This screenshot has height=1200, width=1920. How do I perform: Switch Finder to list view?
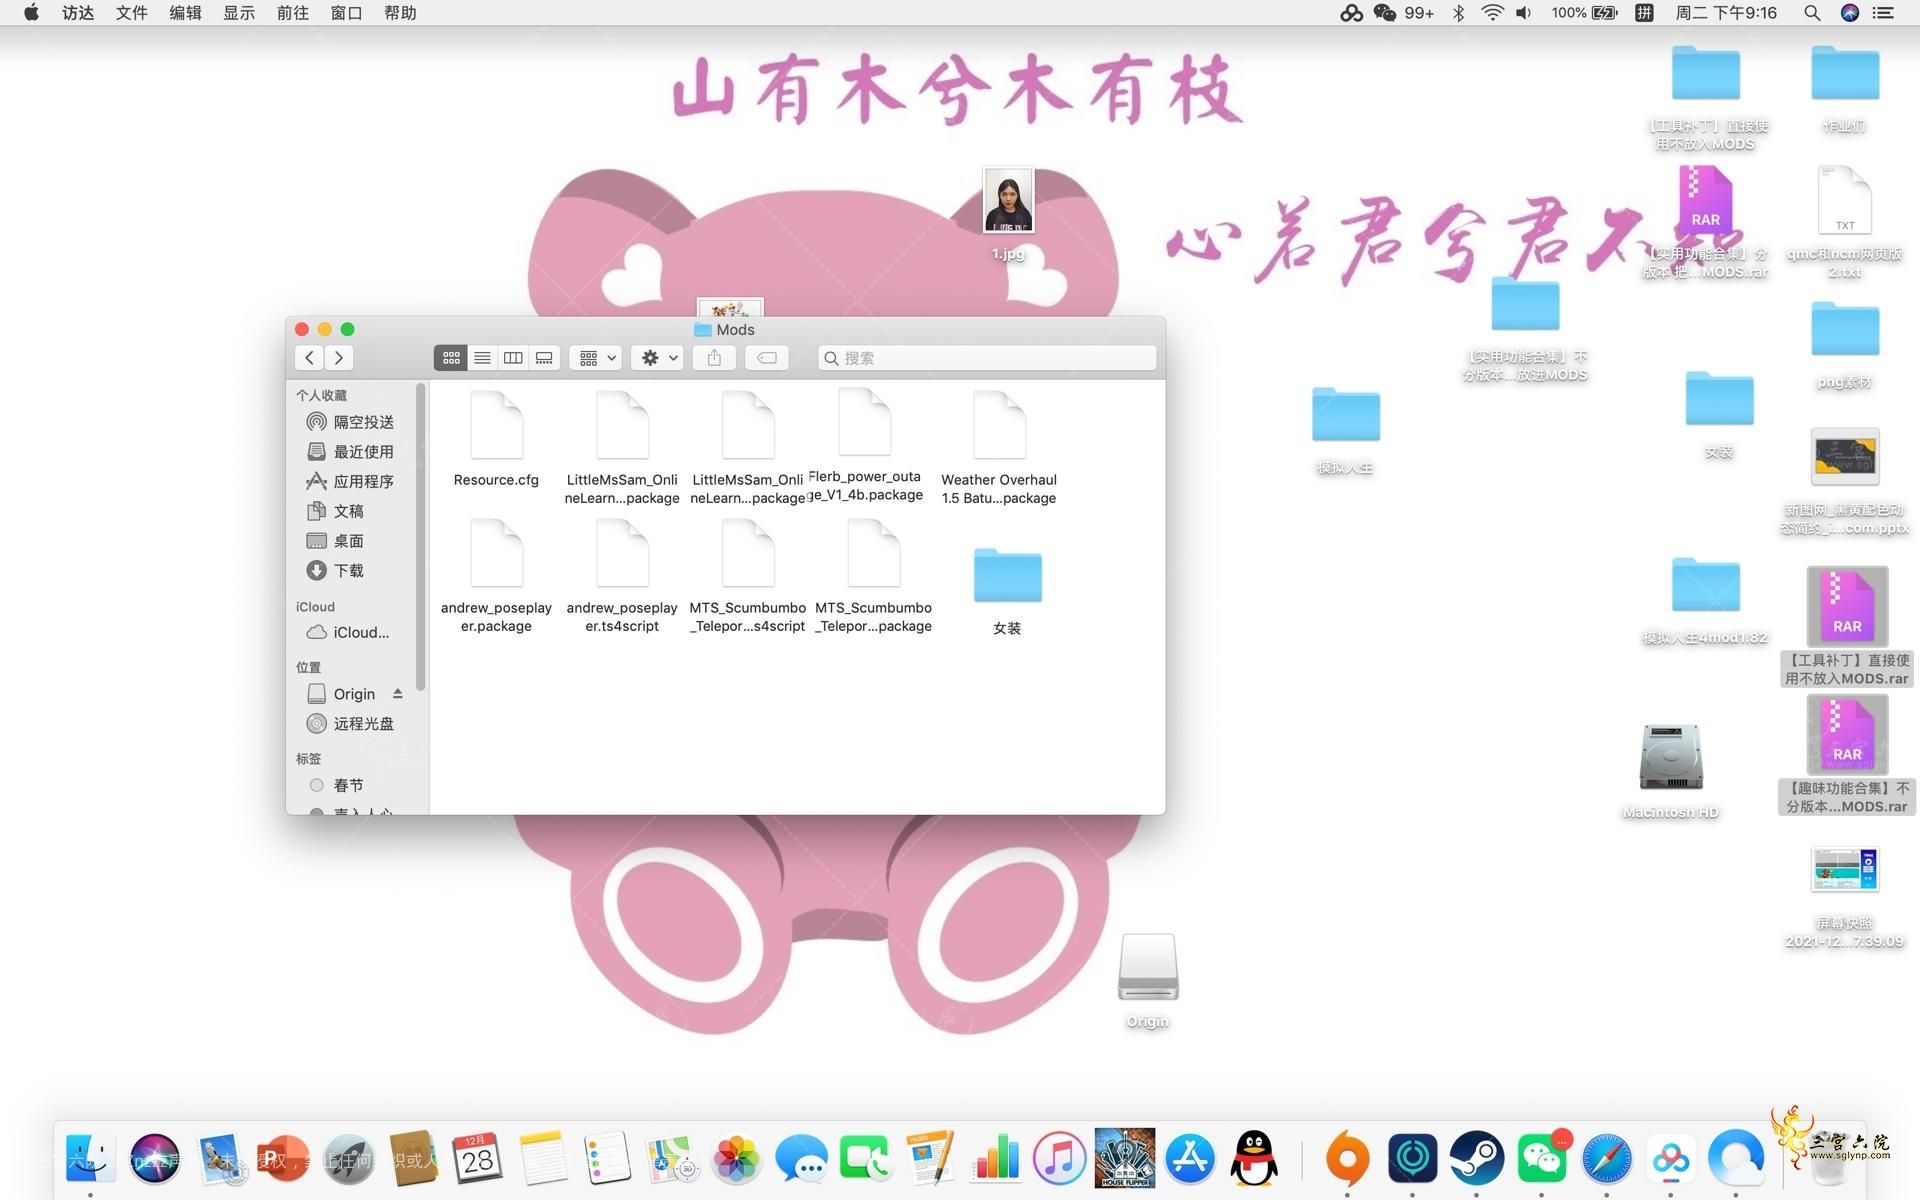(x=482, y=358)
